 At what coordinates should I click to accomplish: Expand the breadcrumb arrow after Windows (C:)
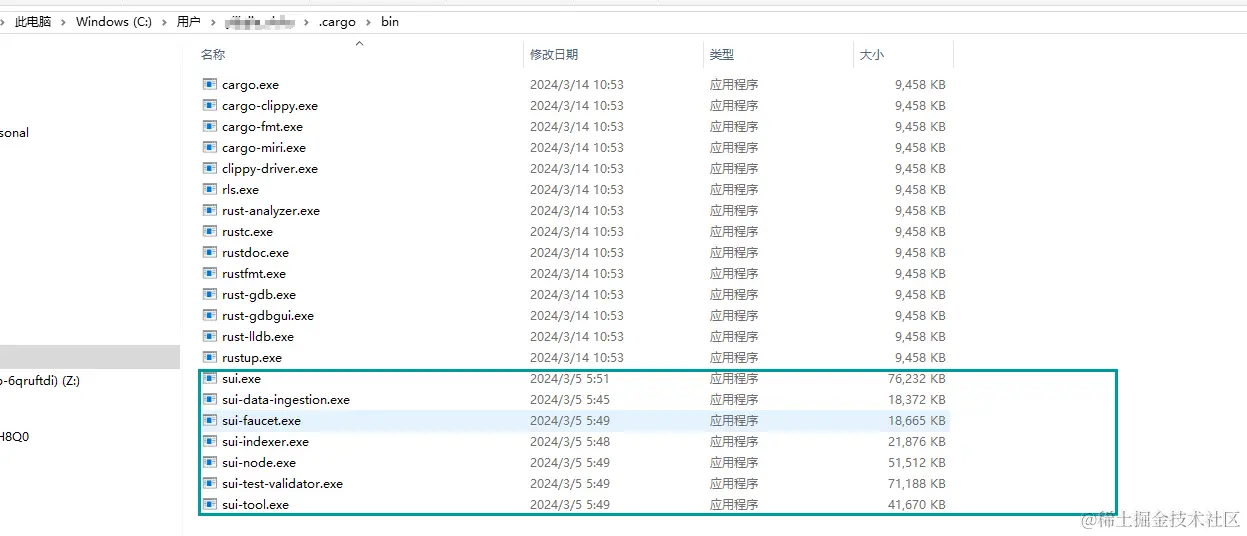tap(164, 21)
